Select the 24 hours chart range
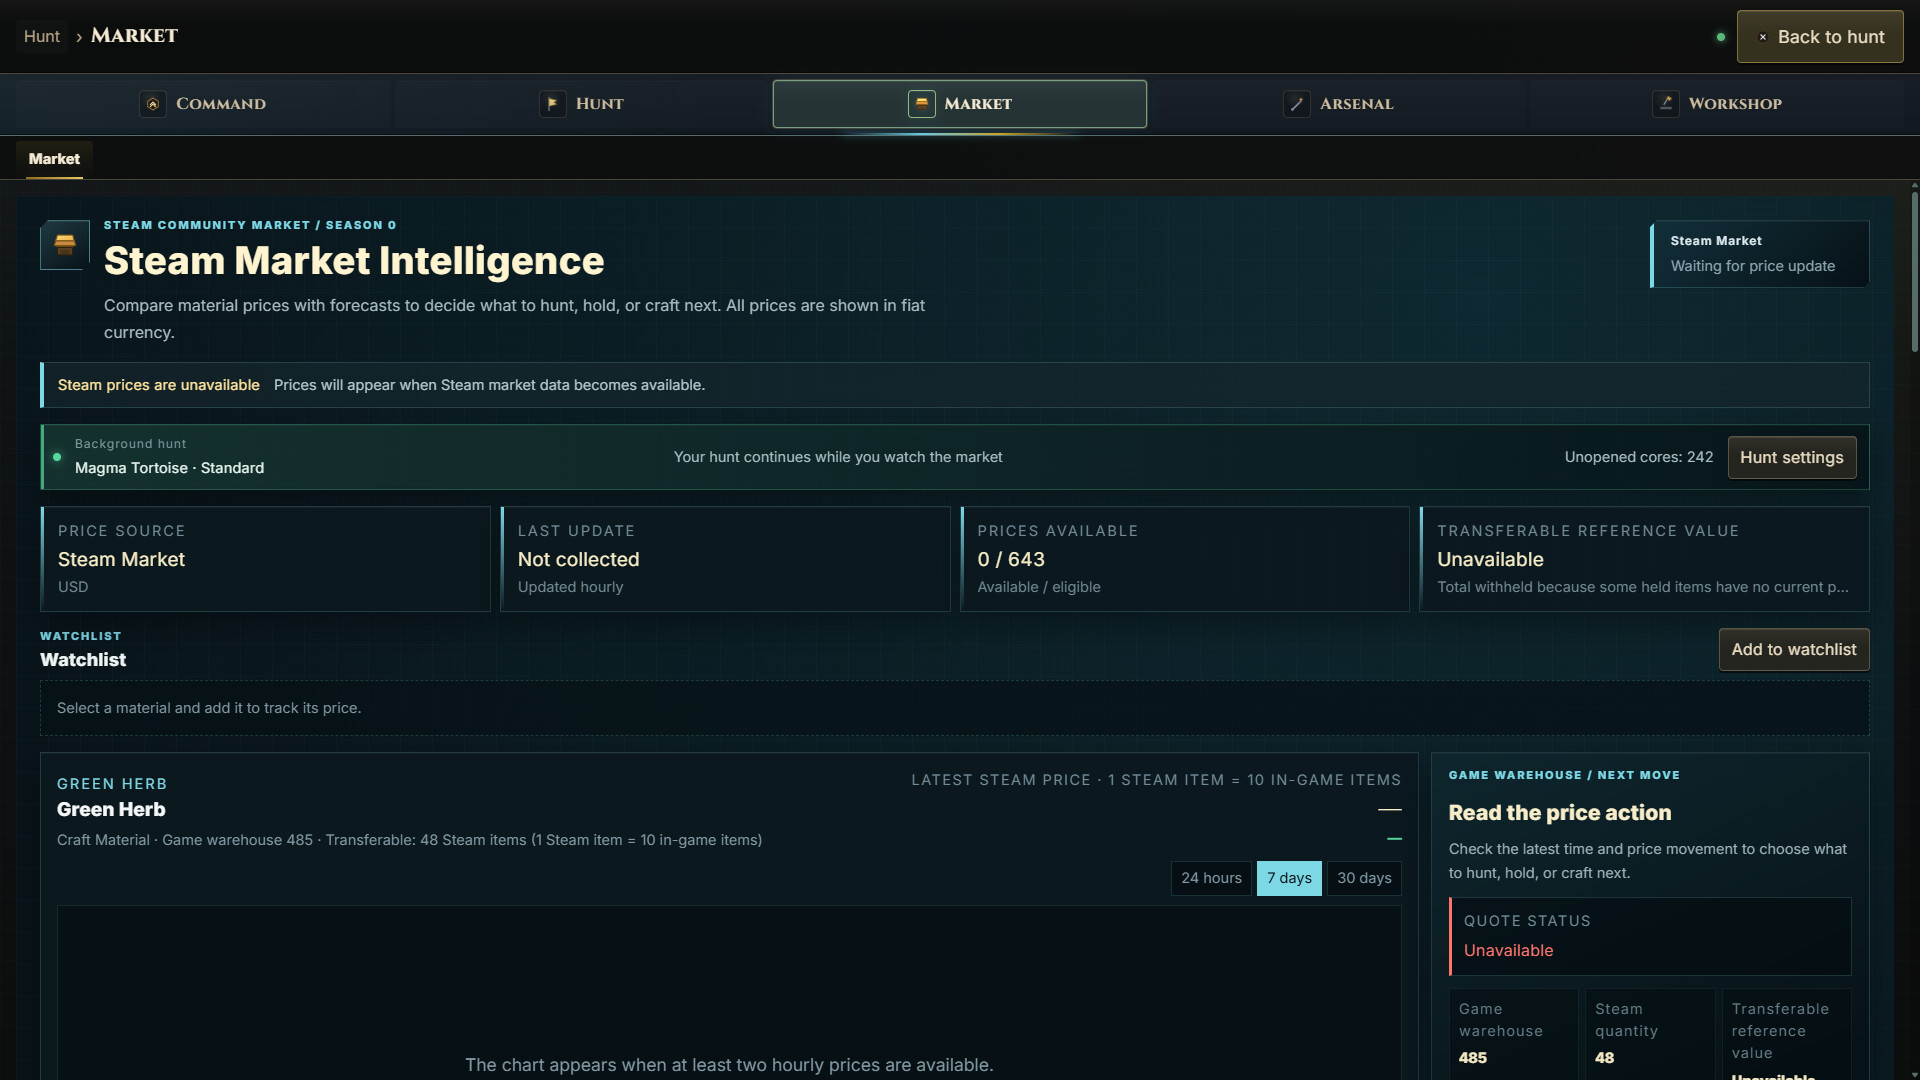The height and width of the screenshot is (1080, 1920). click(1211, 878)
